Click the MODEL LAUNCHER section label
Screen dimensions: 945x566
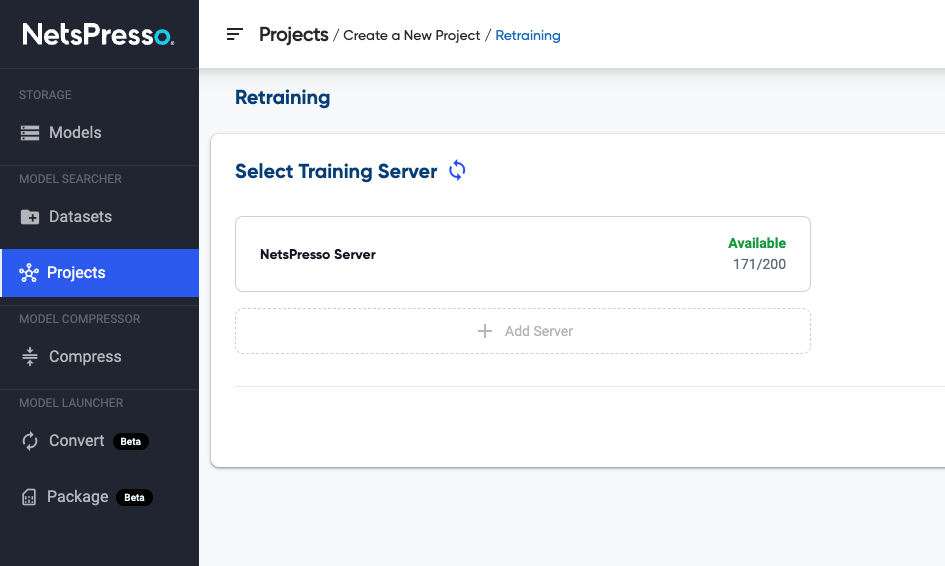71,403
